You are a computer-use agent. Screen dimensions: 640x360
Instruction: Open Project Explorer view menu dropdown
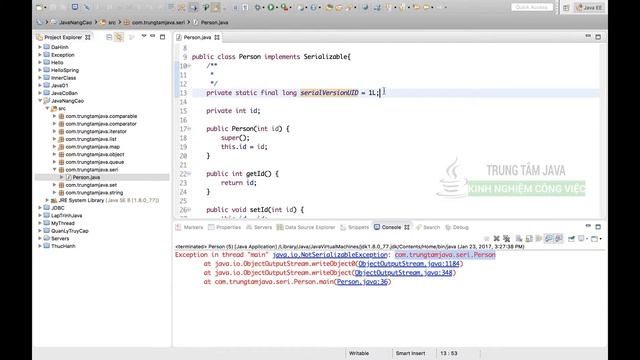[x=144, y=36]
